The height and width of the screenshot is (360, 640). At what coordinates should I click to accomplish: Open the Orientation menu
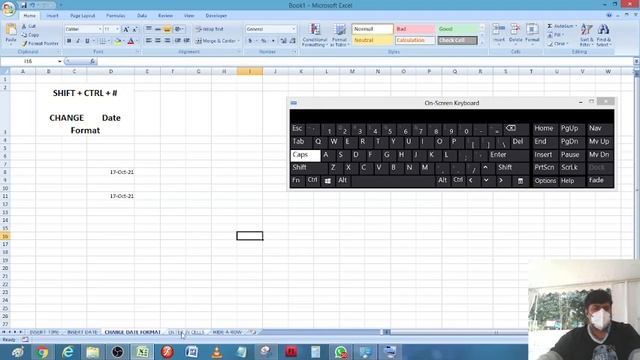click(x=179, y=29)
